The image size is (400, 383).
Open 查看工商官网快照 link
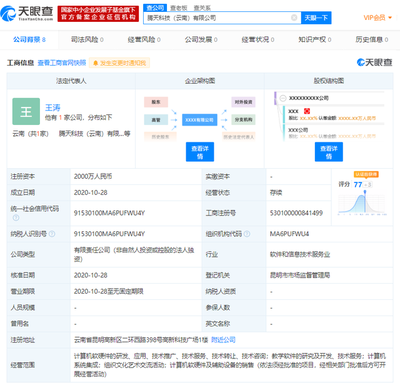coord(62,63)
